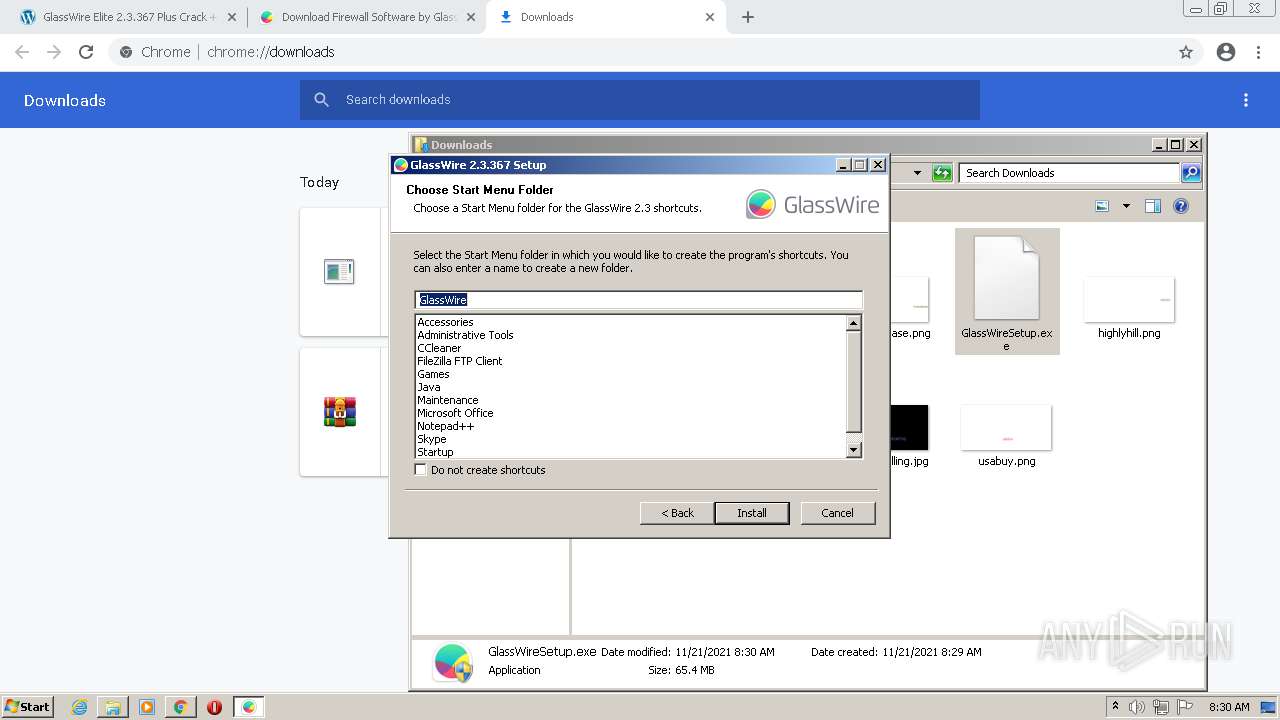Click the folder list scroll-up arrow
Viewport: 1280px width, 720px height.
854,323
